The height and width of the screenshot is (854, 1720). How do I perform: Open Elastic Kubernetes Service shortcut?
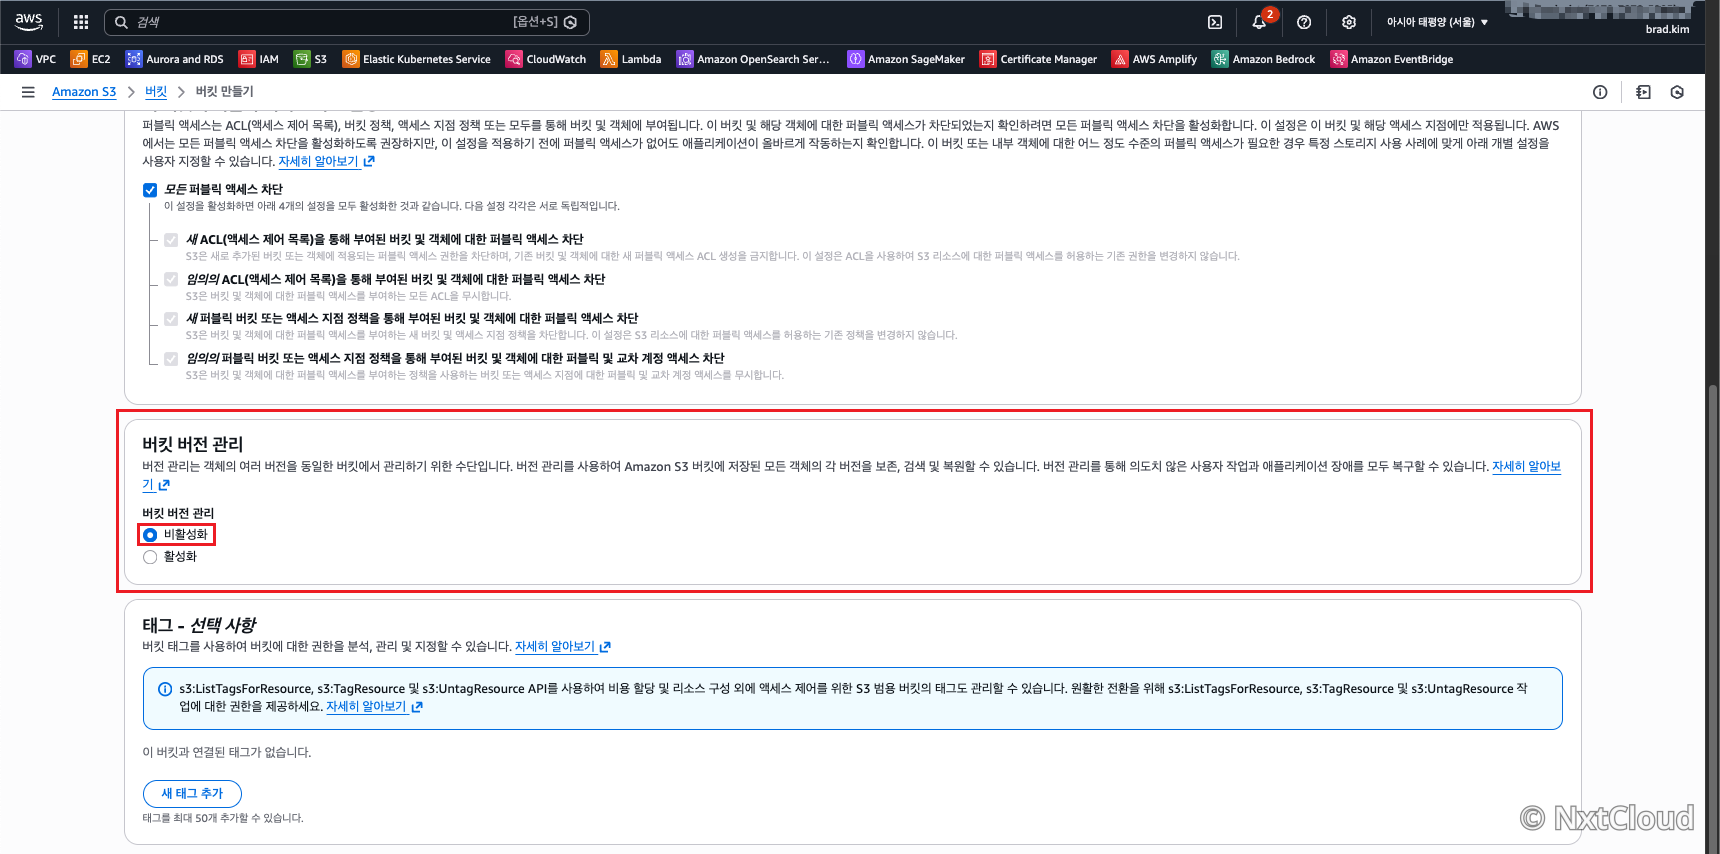pyautogui.click(x=417, y=59)
